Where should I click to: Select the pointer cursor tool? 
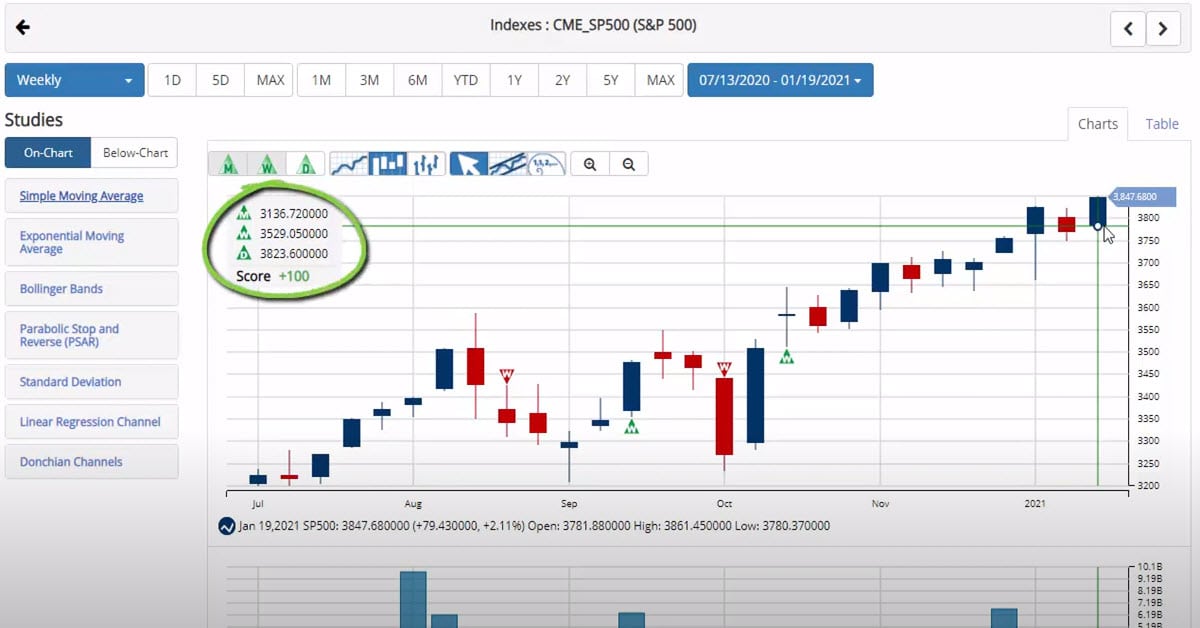coord(469,164)
